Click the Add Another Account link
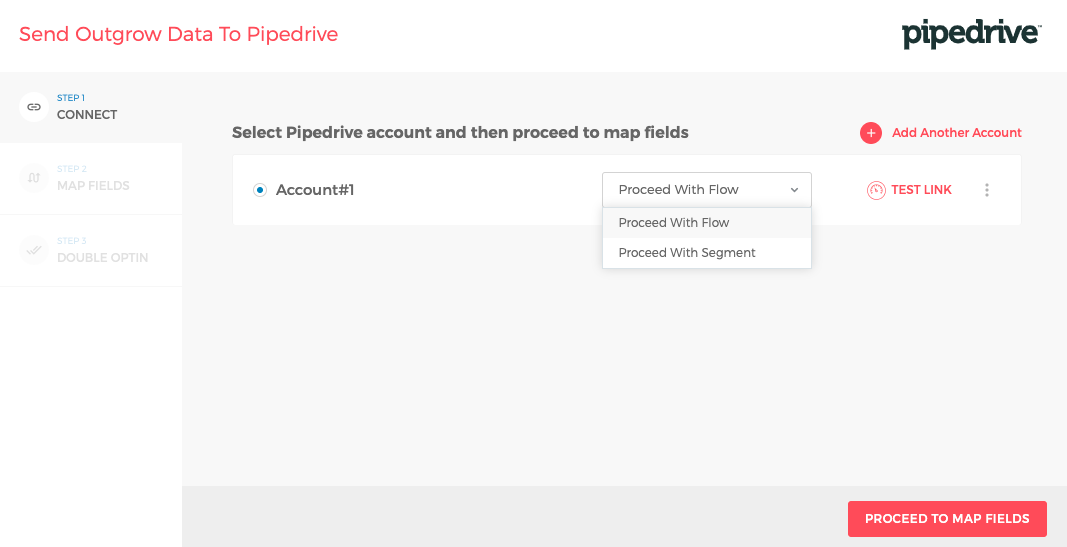1067x547 pixels. pyautogui.click(x=956, y=133)
